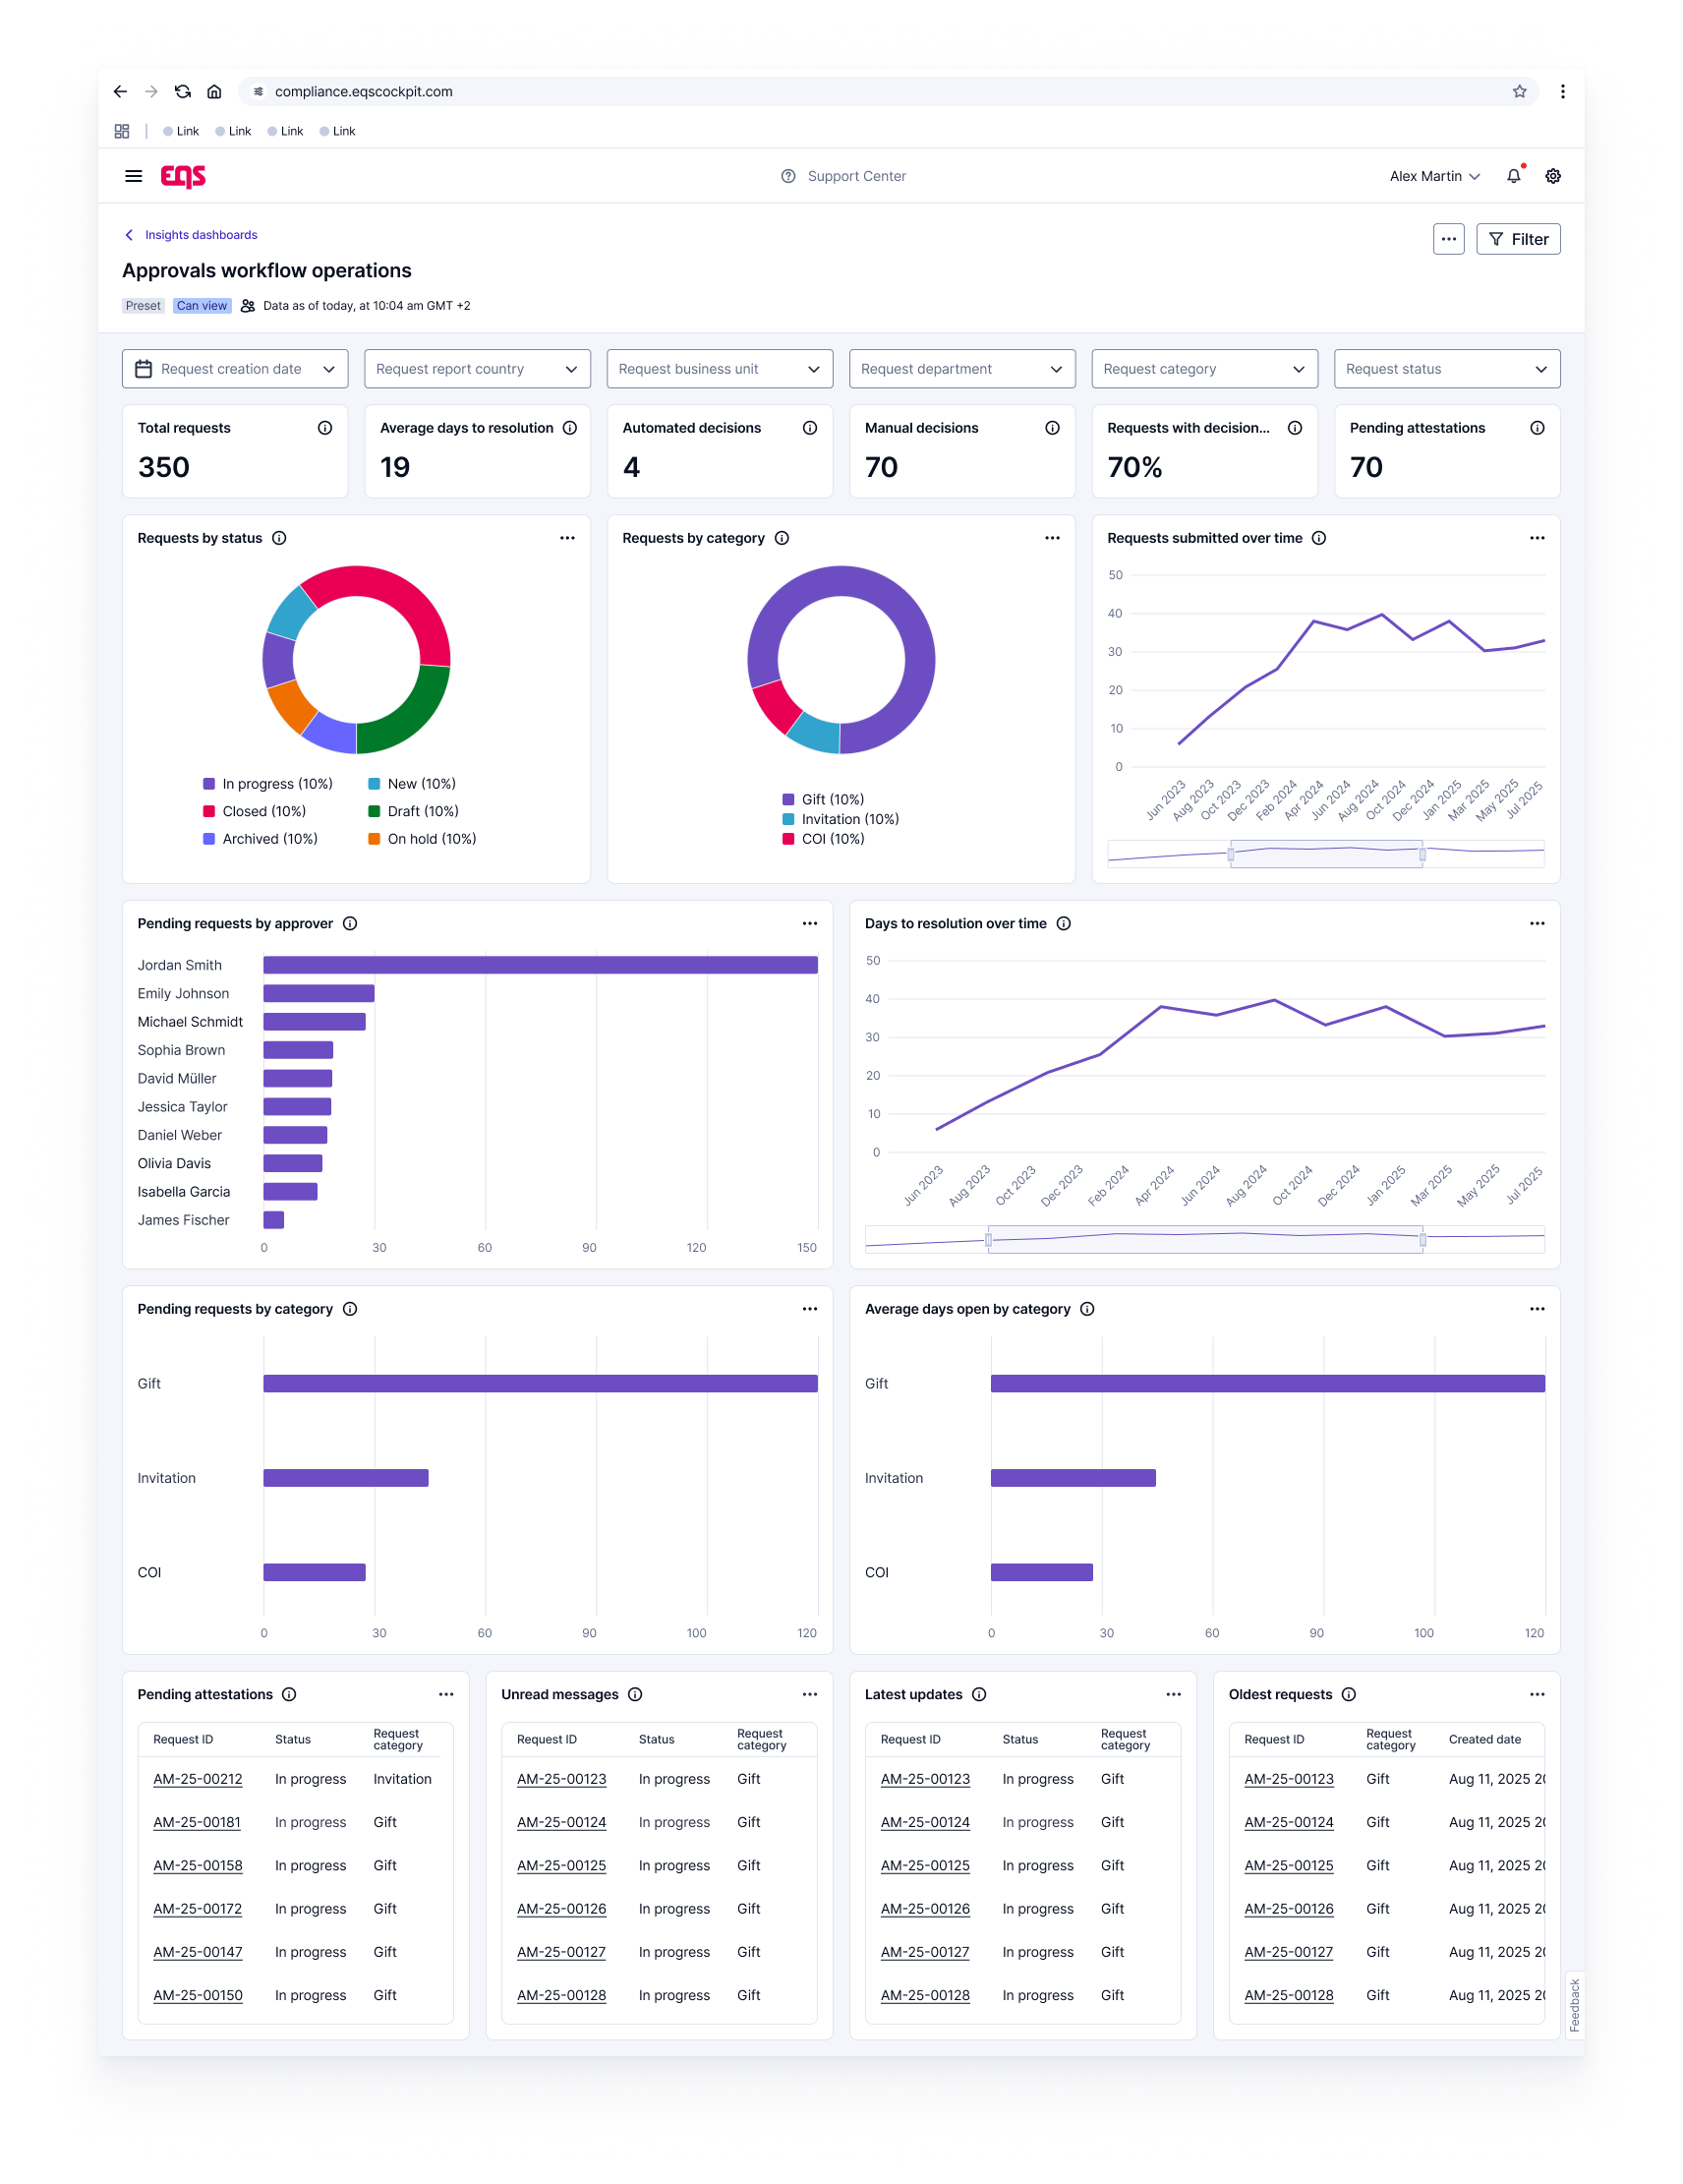Click first Link bookmark
1683x2184 pixels.
coord(181,131)
